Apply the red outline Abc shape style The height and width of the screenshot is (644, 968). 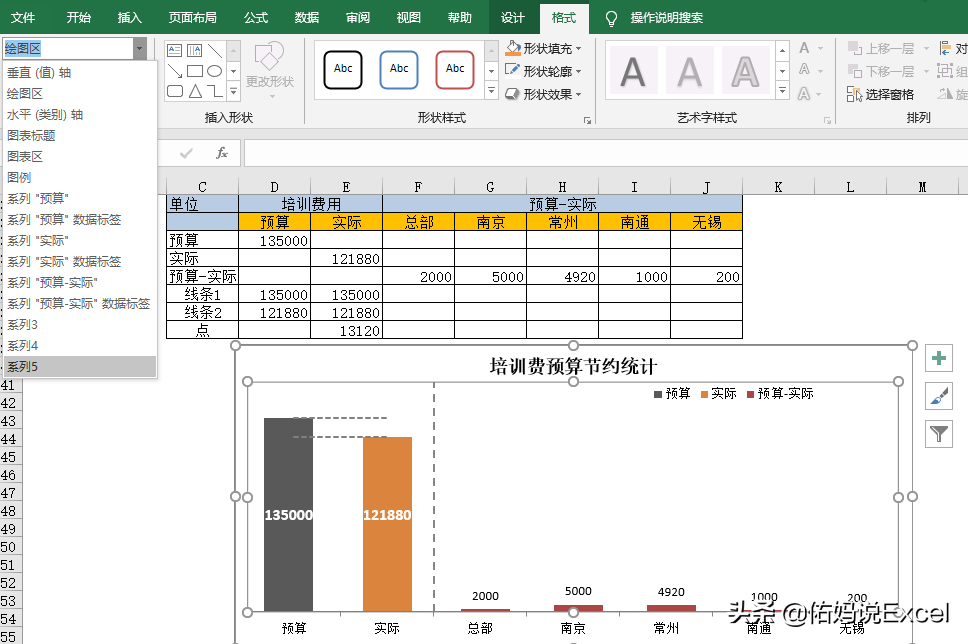pos(455,69)
